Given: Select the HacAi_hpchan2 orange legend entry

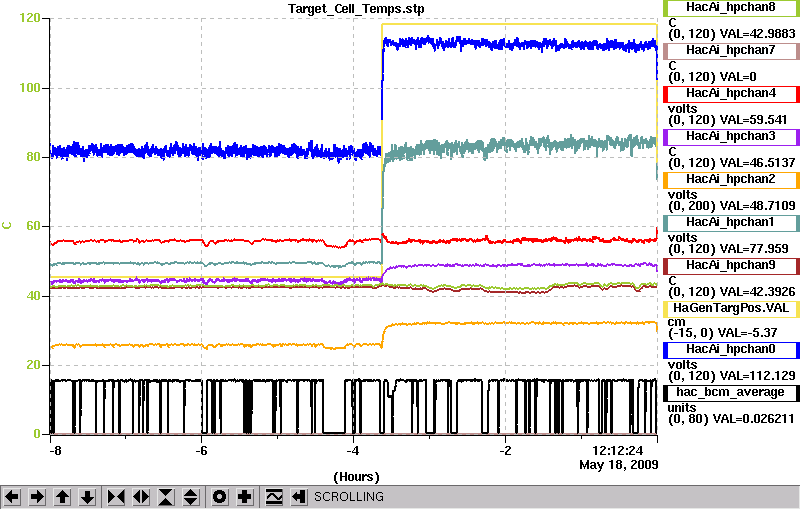Looking at the screenshot, I should click(x=731, y=180).
